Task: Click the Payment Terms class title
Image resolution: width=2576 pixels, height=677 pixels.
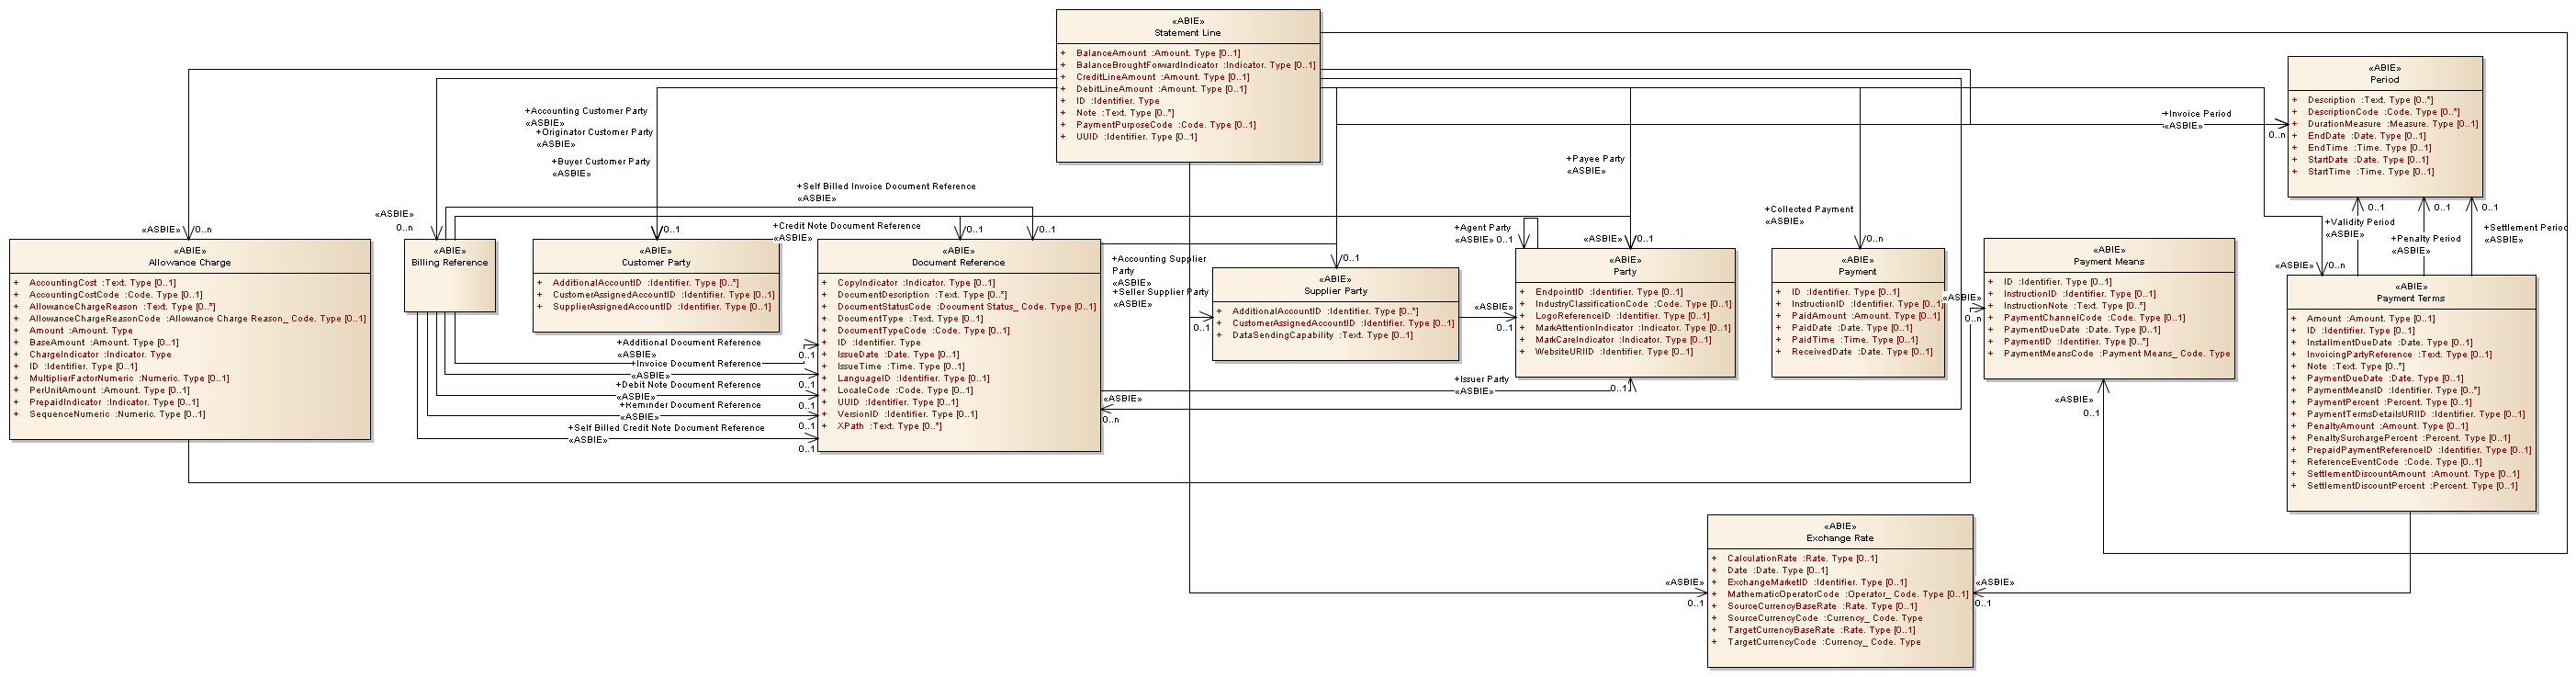Action: (2410, 298)
